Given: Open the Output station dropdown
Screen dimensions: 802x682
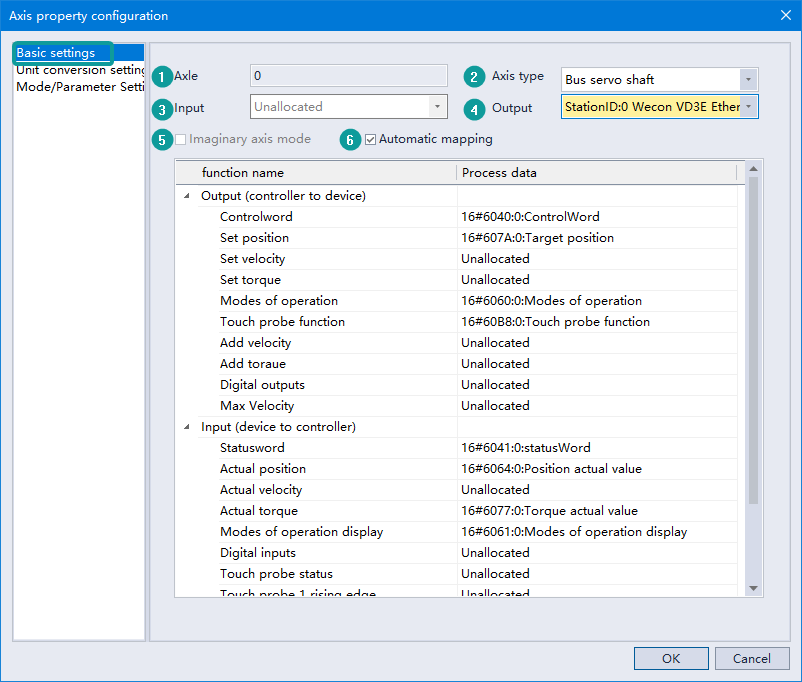Looking at the screenshot, I should (x=748, y=107).
